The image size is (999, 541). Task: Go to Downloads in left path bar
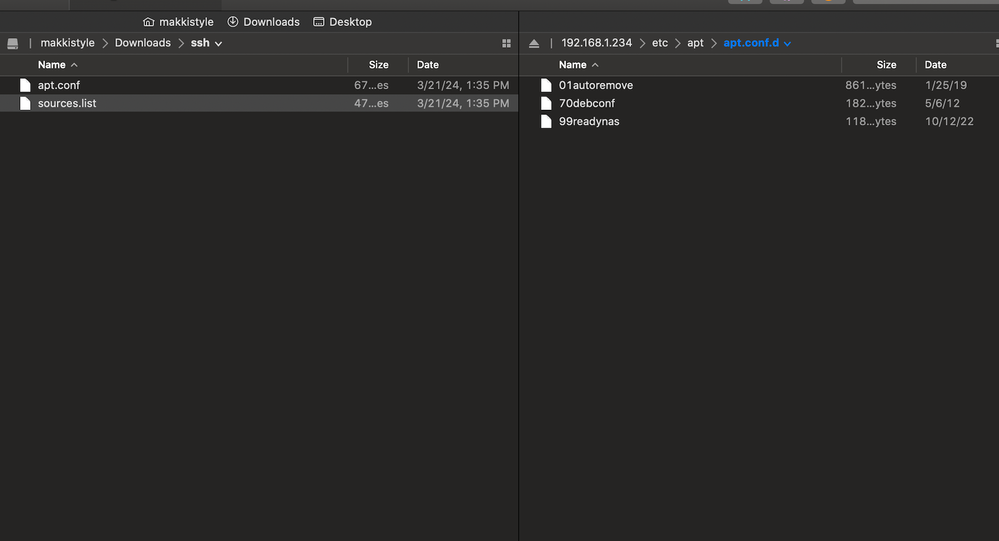click(142, 43)
